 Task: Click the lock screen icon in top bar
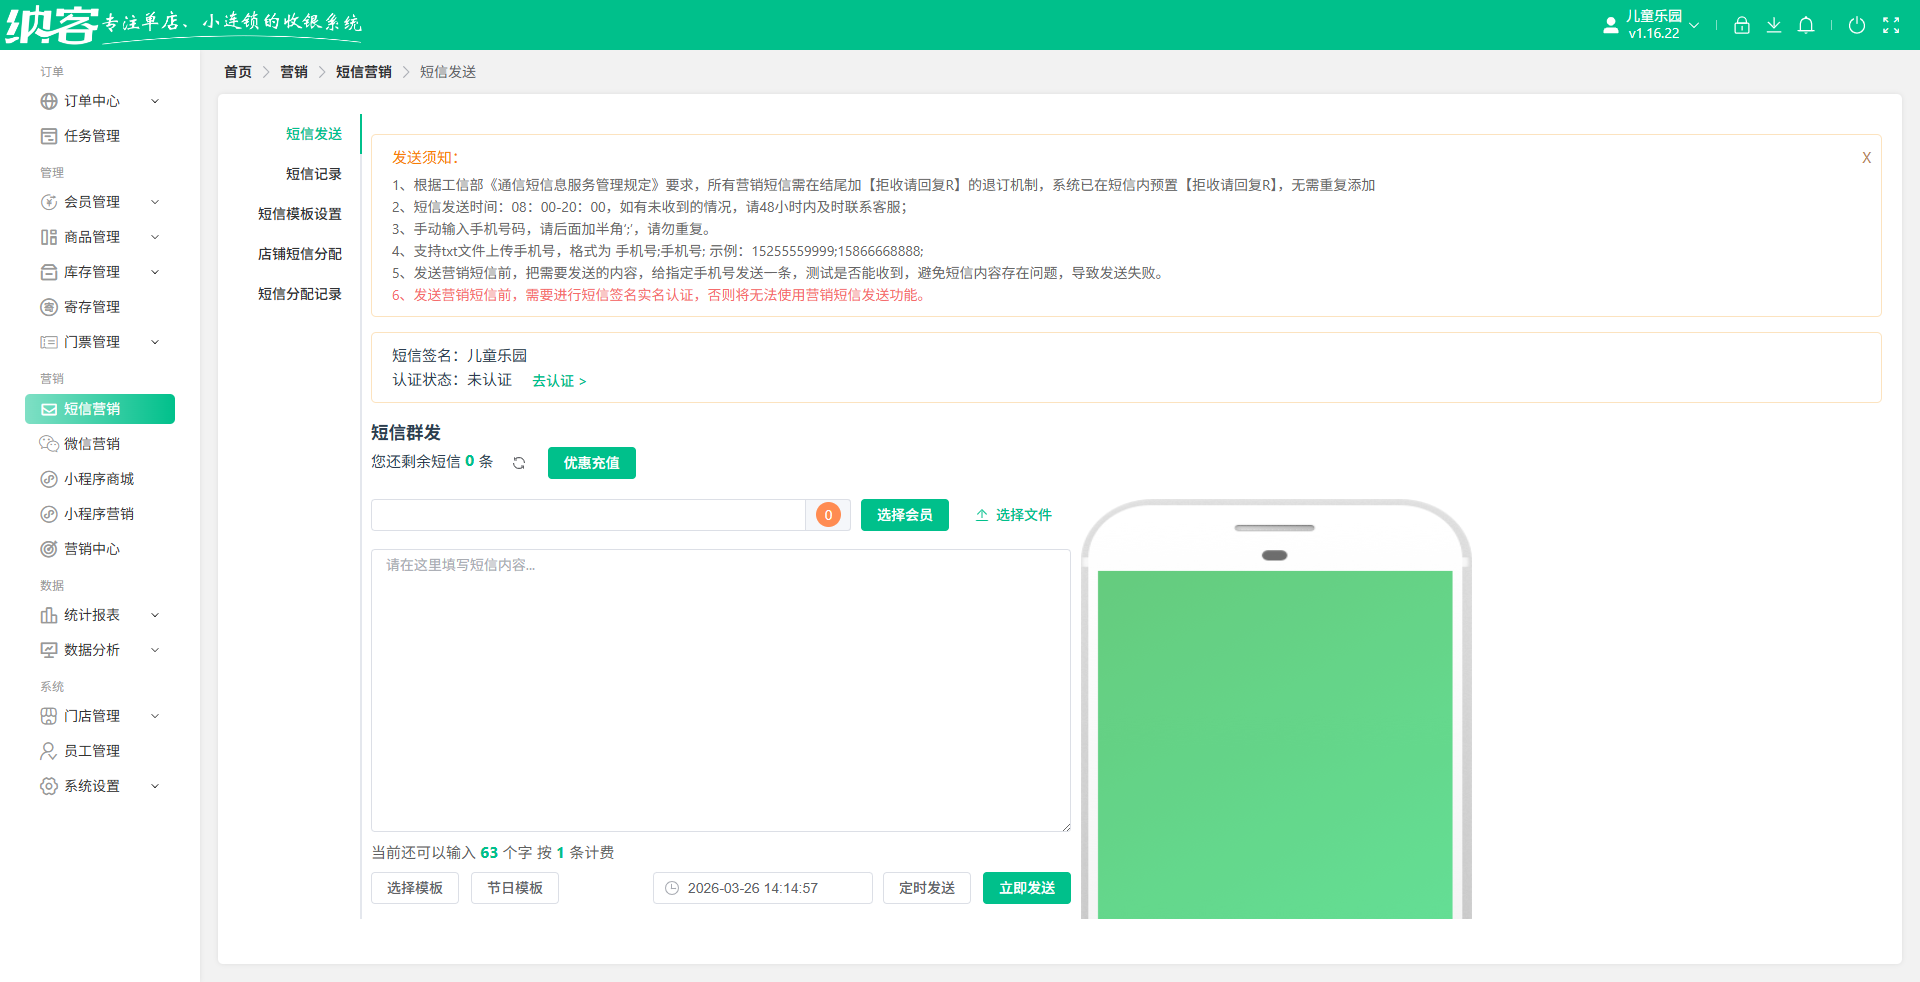coord(1741,25)
